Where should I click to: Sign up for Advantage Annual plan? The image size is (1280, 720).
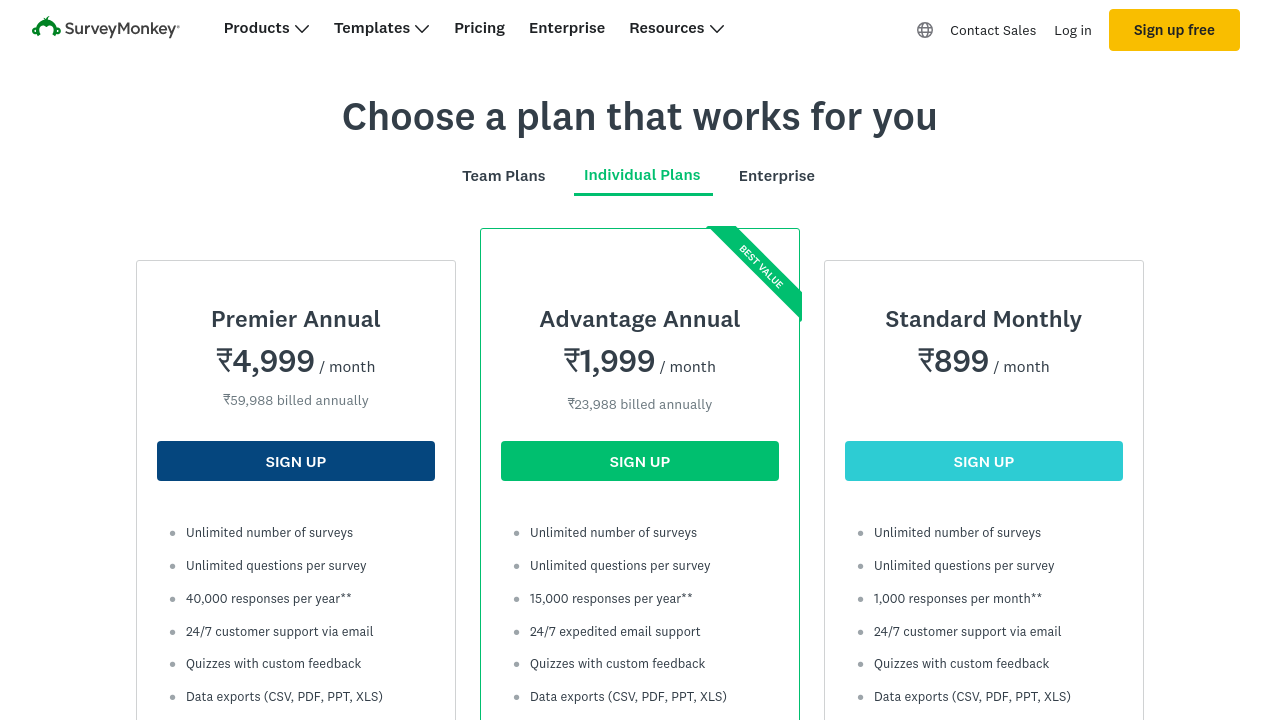tap(640, 461)
